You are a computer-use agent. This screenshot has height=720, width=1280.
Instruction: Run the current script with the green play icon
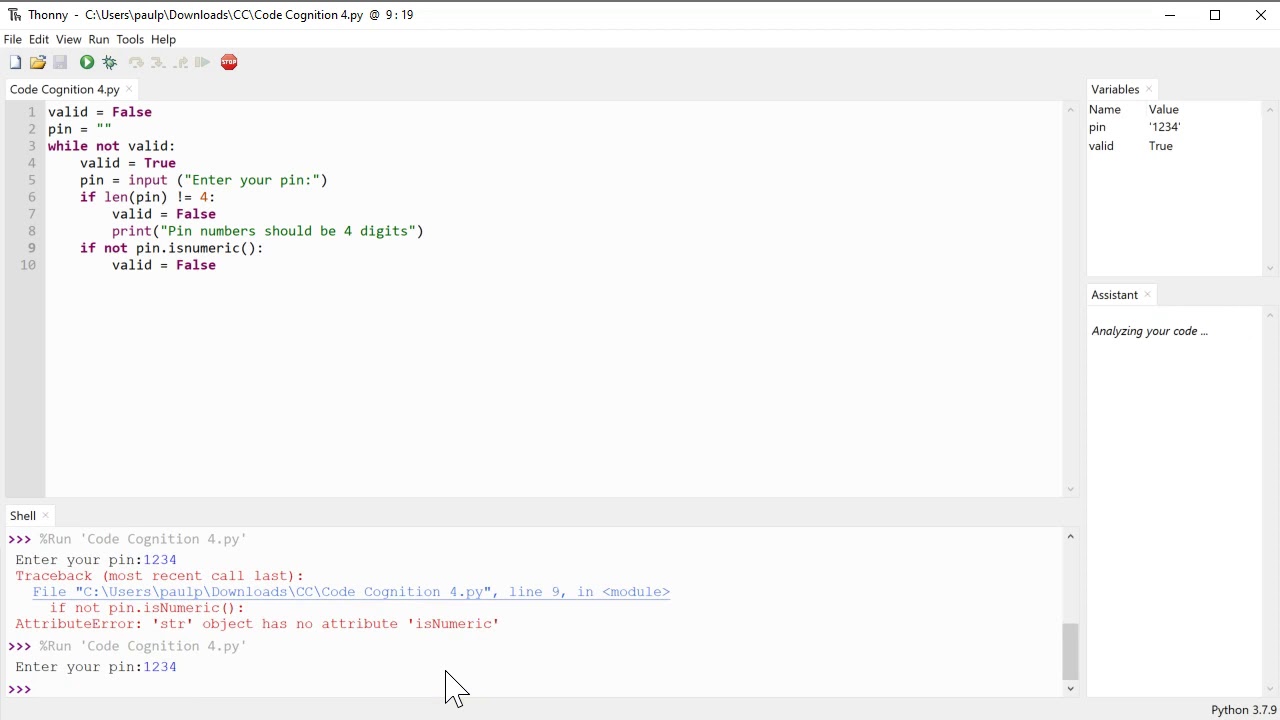(x=87, y=62)
